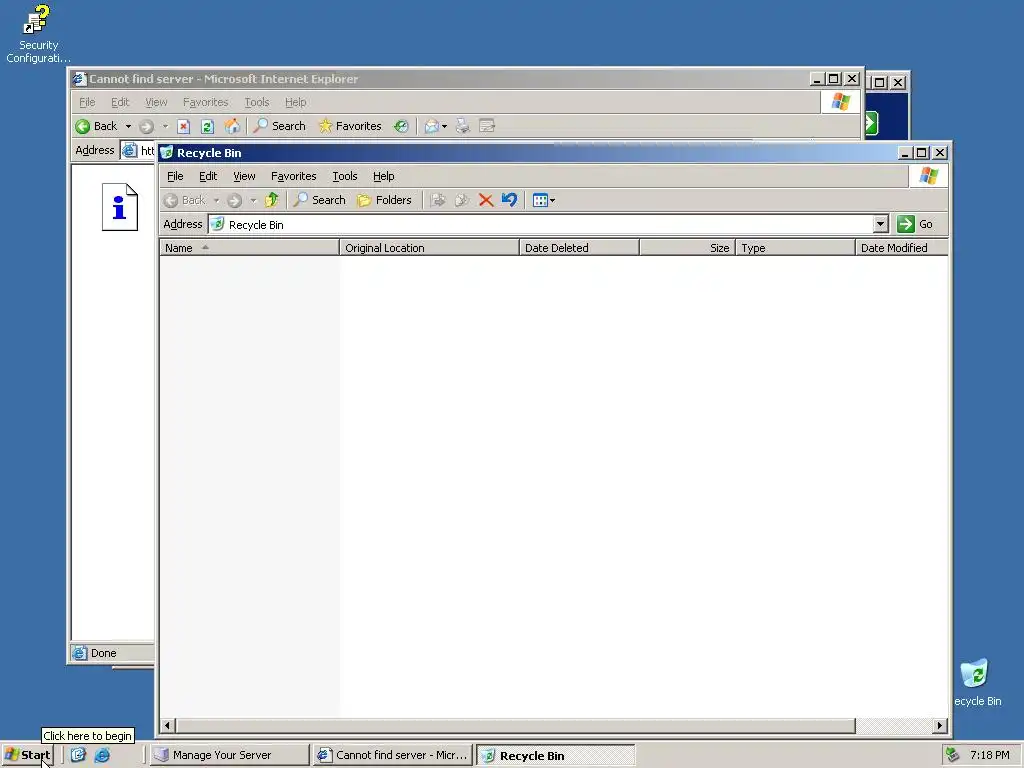This screenshot has height=768, width=1024.
Task: Sort by Size column header
Action: tap(687, 248)
